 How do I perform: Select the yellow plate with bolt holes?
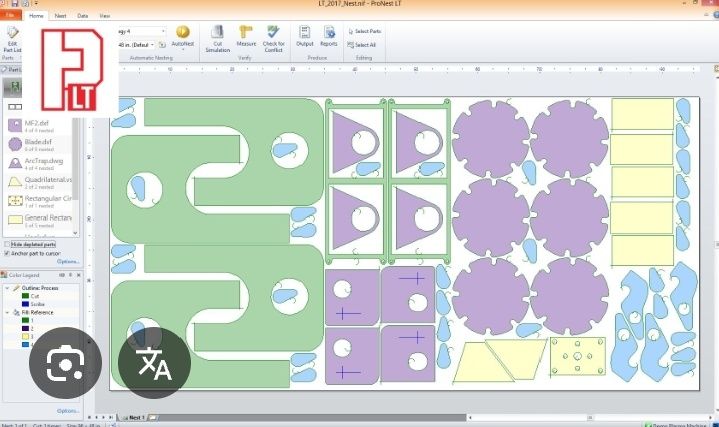point(578,356)
